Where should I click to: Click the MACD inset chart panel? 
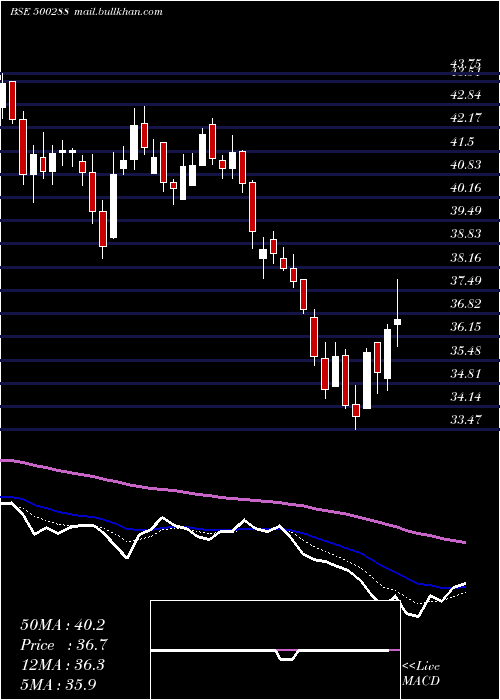point(275,650)
